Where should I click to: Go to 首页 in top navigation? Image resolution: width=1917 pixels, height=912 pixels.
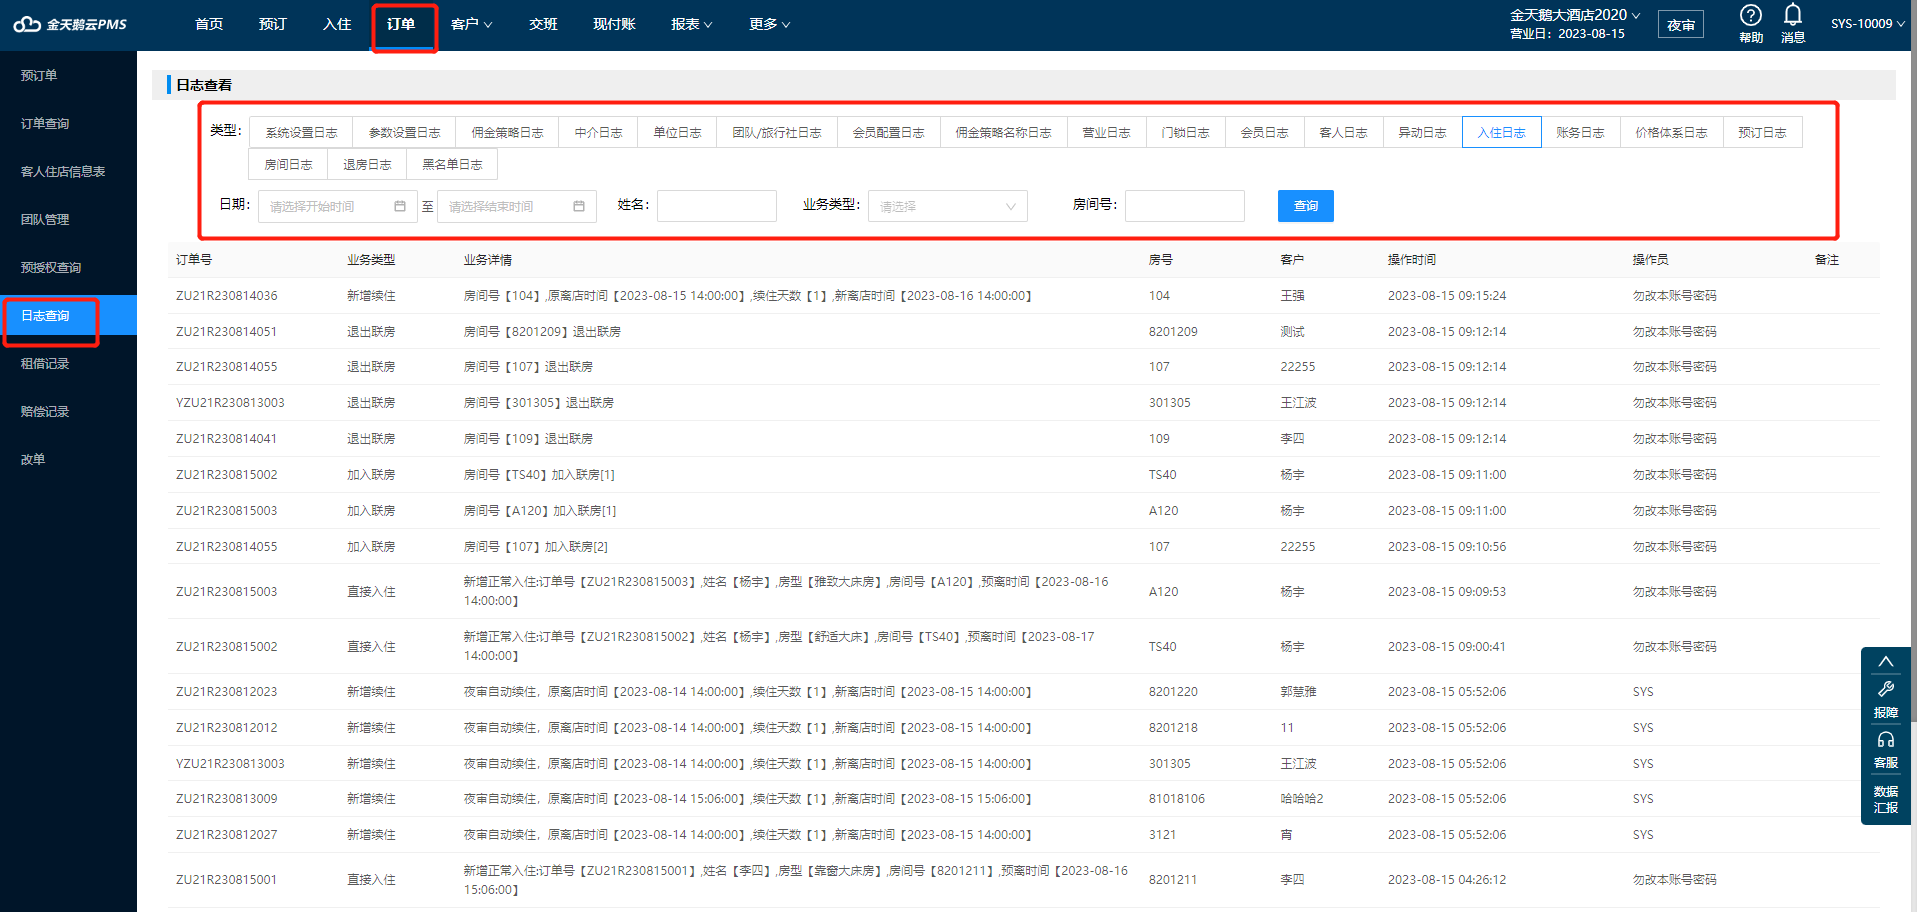pyautogui.click(x=209, y=24)
